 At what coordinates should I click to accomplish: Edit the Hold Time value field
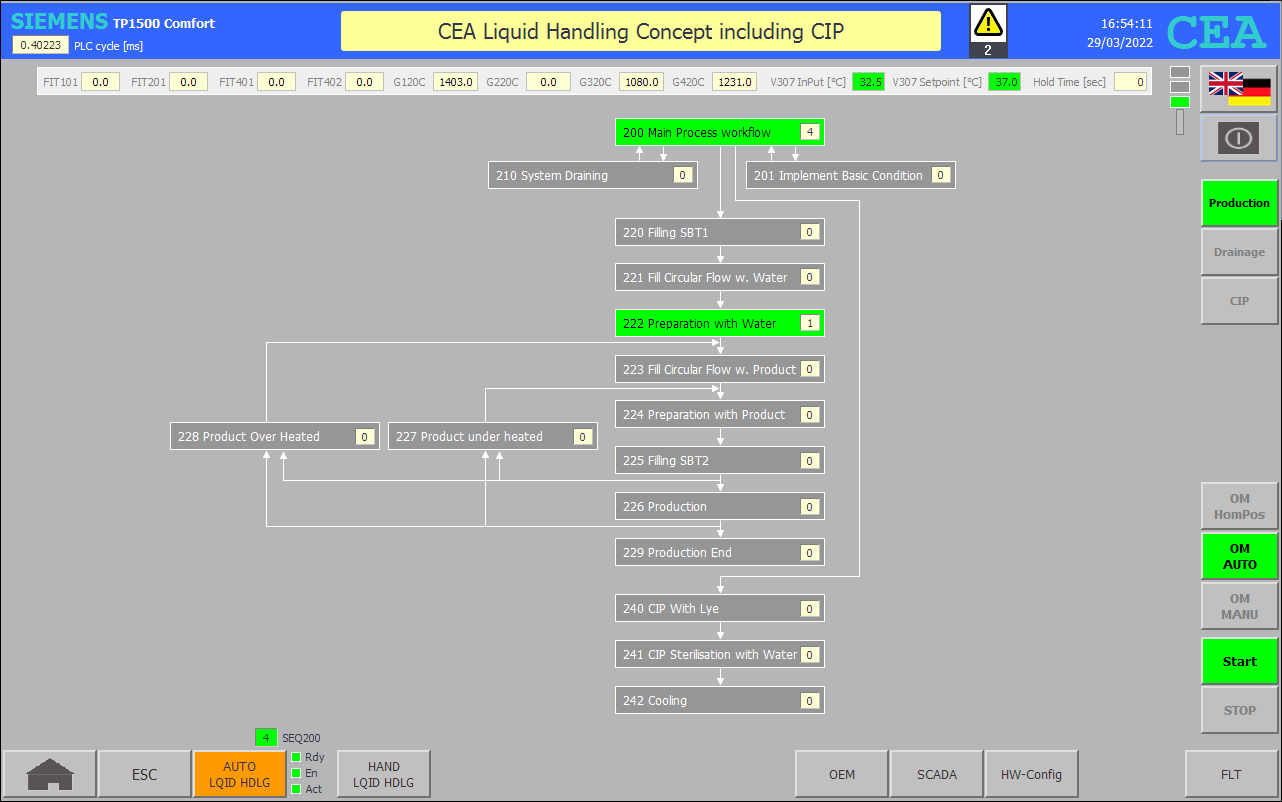(1130, 82)
